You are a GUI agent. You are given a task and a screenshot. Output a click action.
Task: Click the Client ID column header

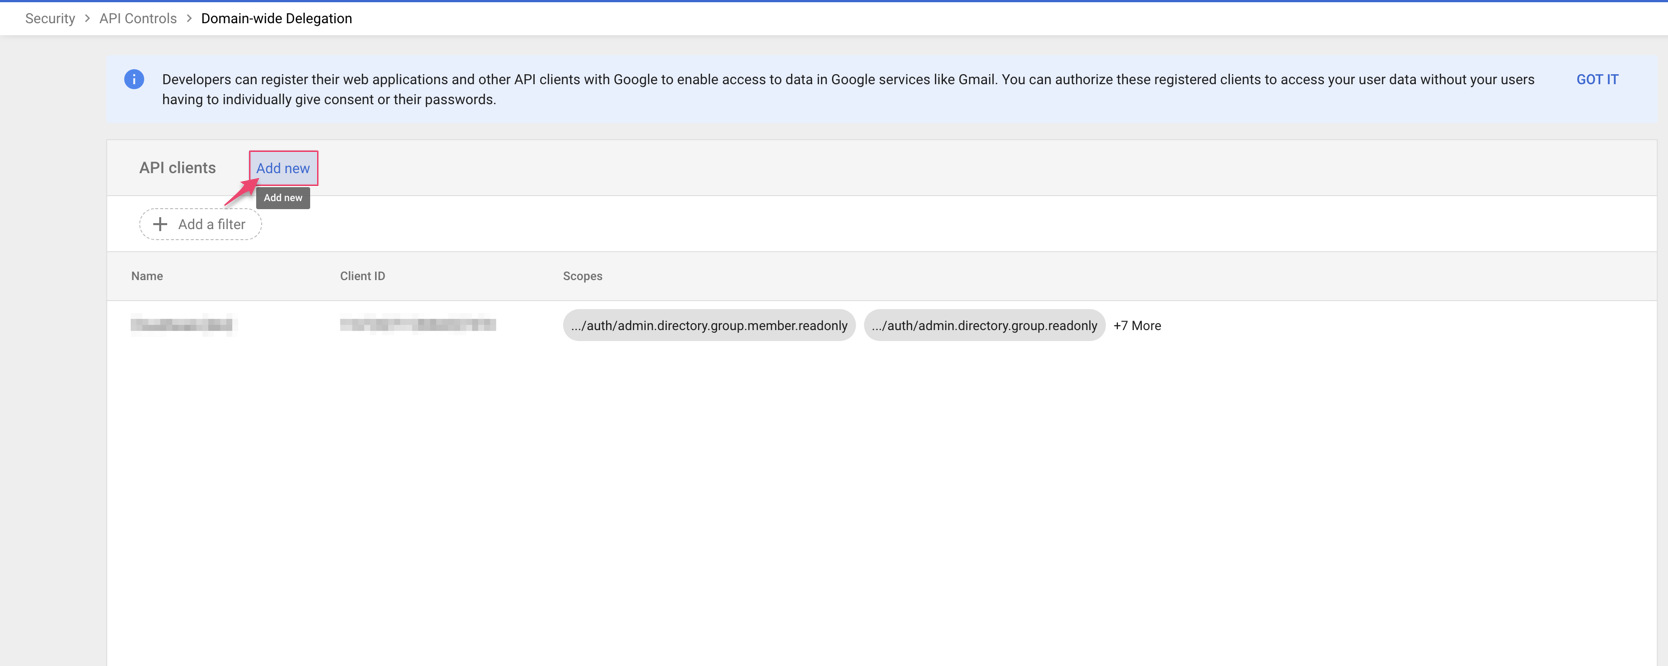coord(362,276)
